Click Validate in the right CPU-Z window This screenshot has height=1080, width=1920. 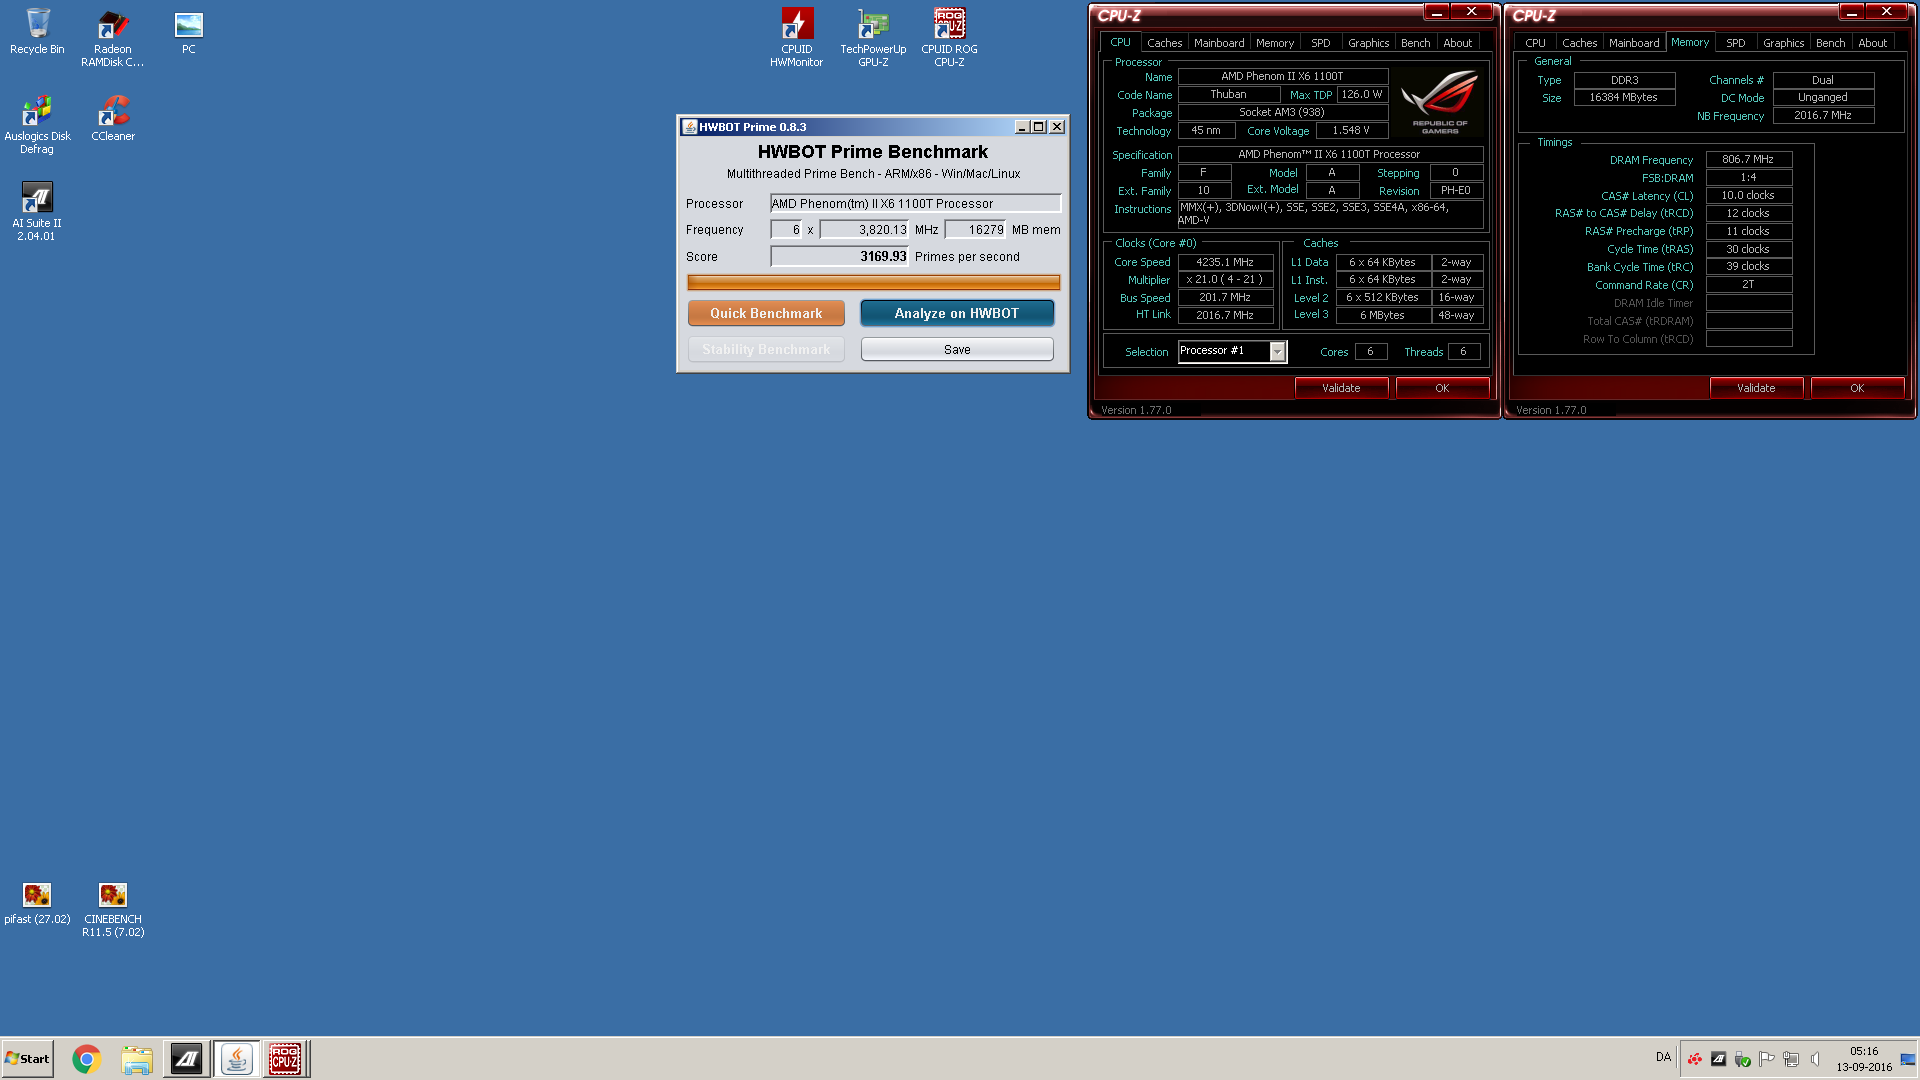(x=1756, y=388)
